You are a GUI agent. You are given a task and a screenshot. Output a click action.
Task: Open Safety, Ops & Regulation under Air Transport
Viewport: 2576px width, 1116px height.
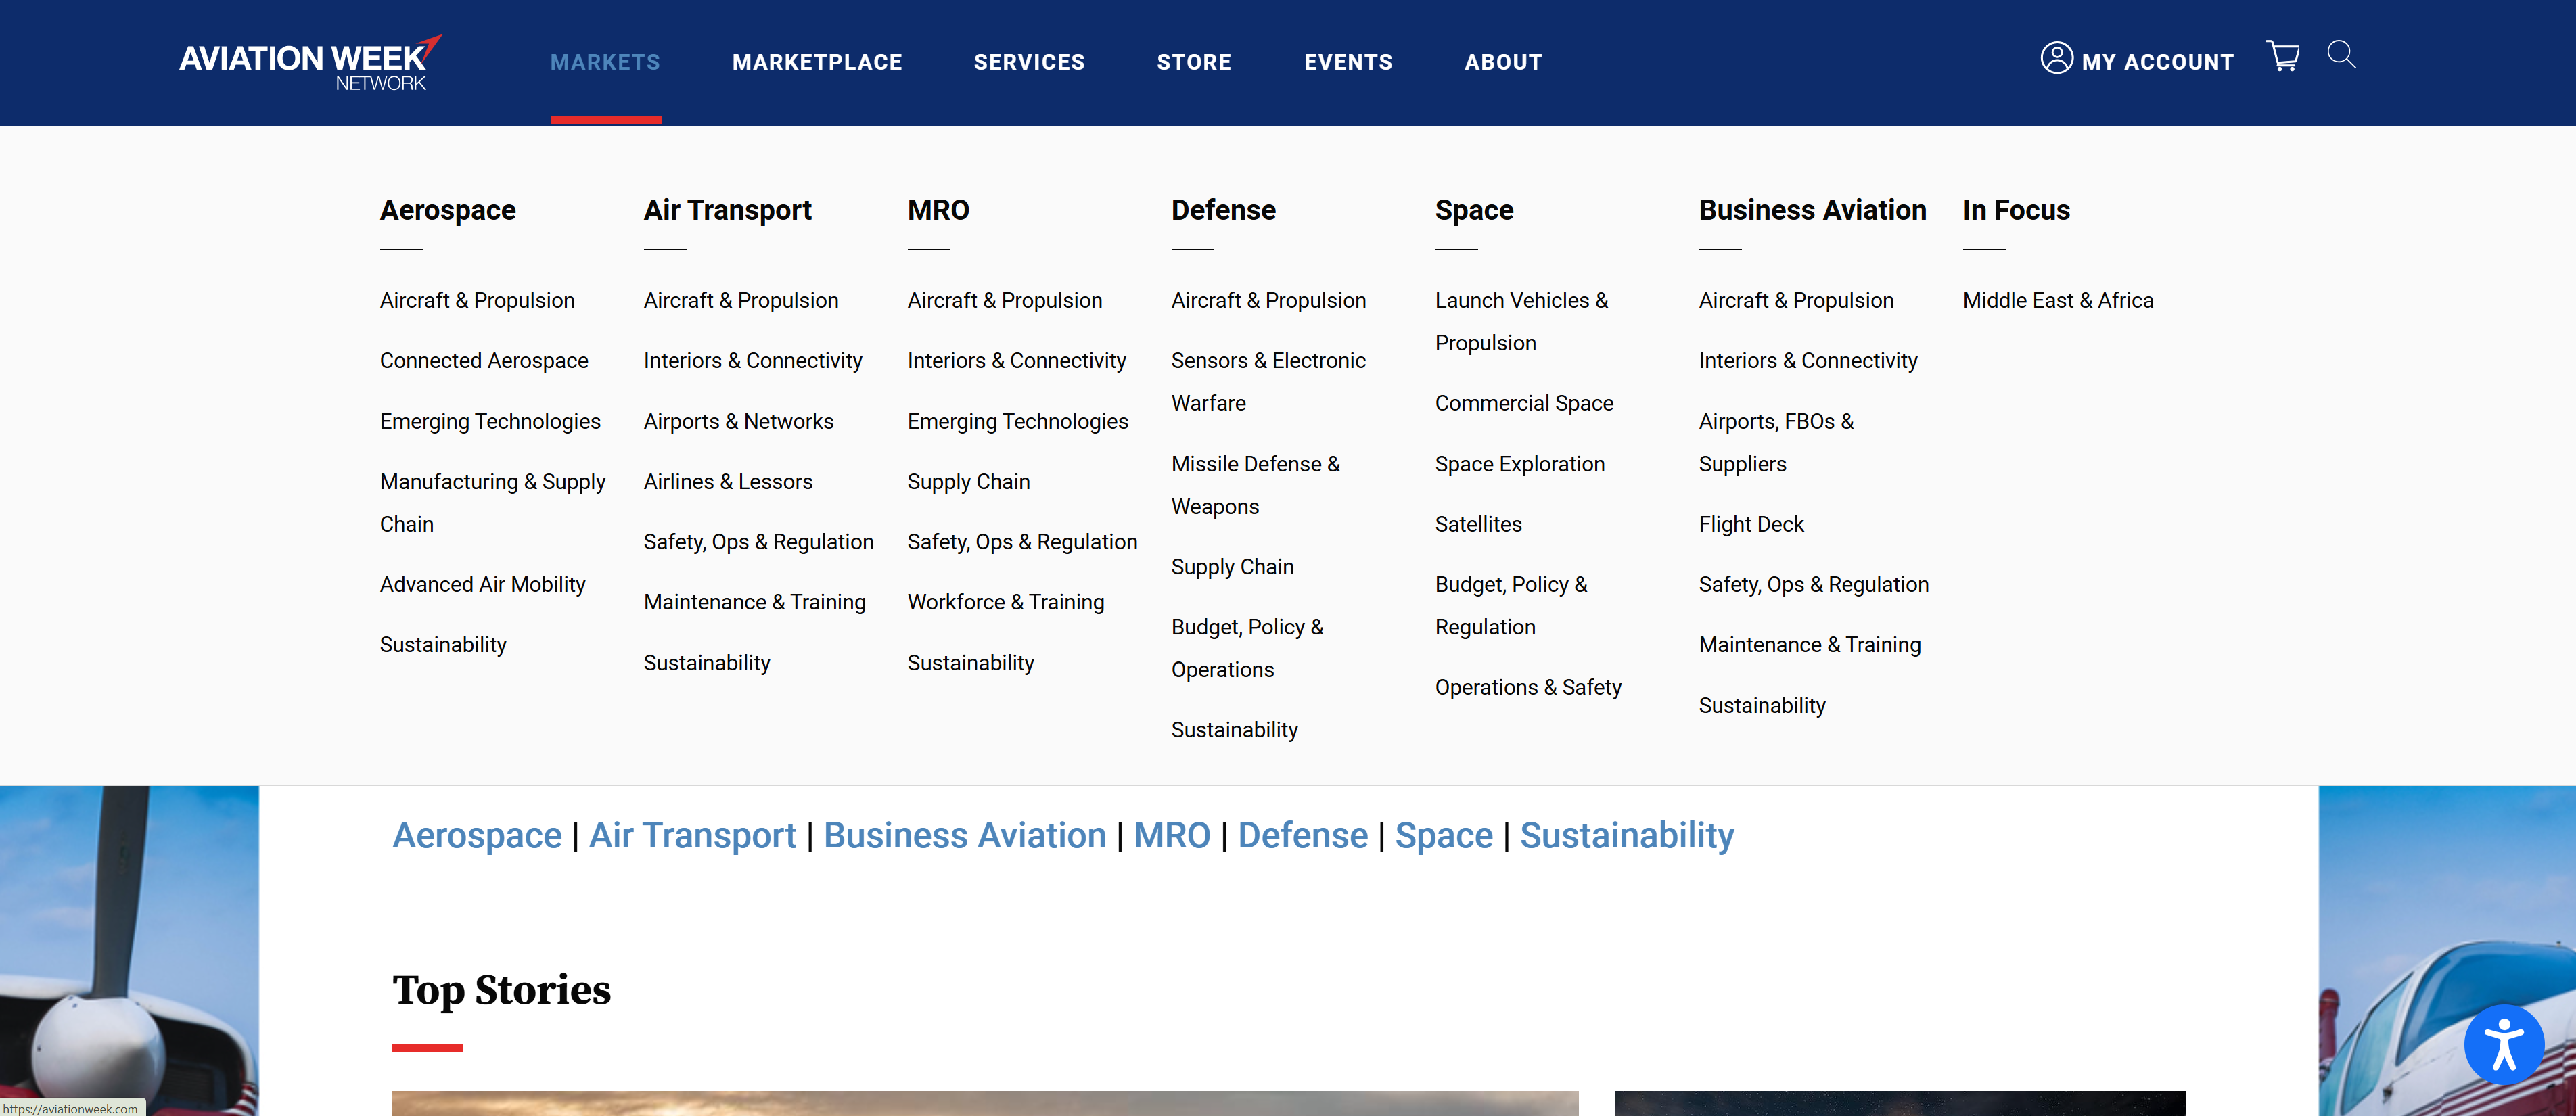click(758, 542)
